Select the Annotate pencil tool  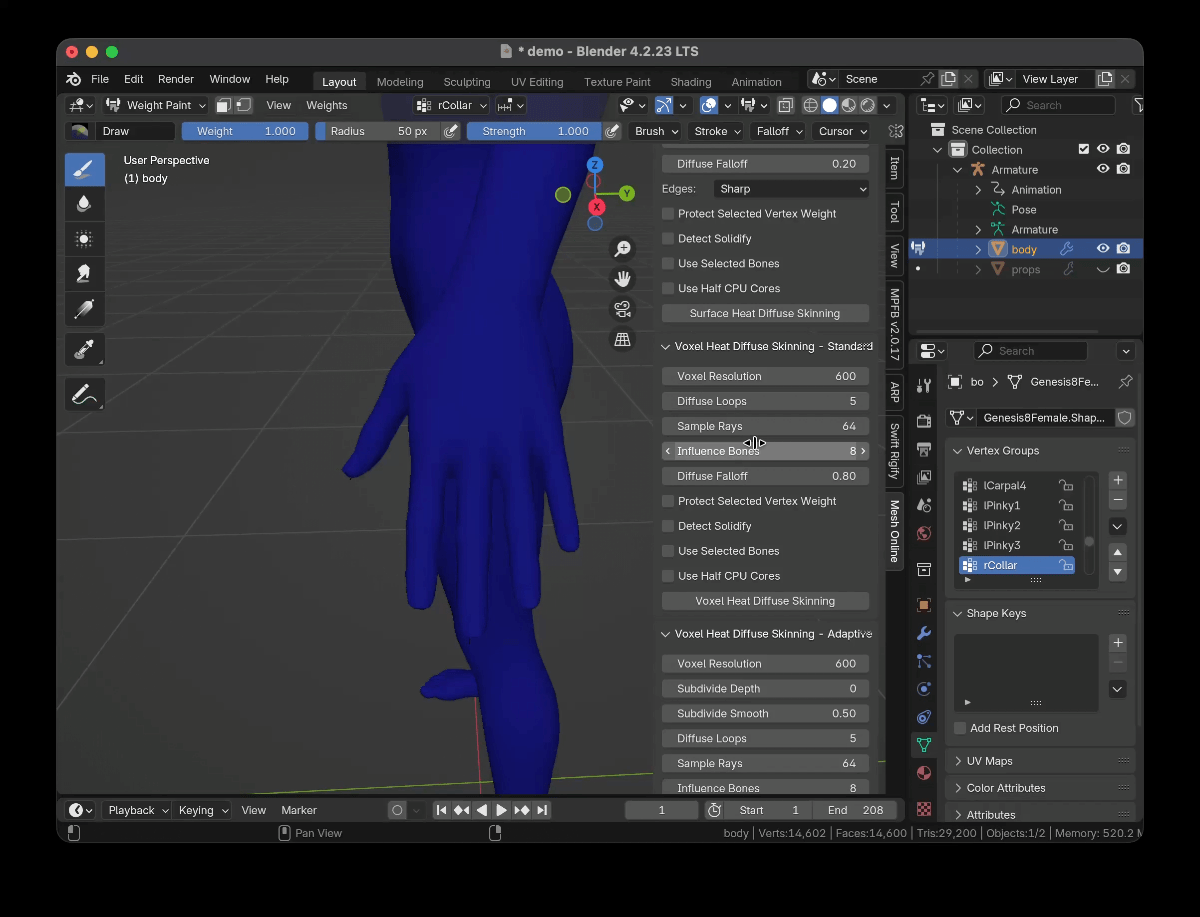(x=84, y=394)
